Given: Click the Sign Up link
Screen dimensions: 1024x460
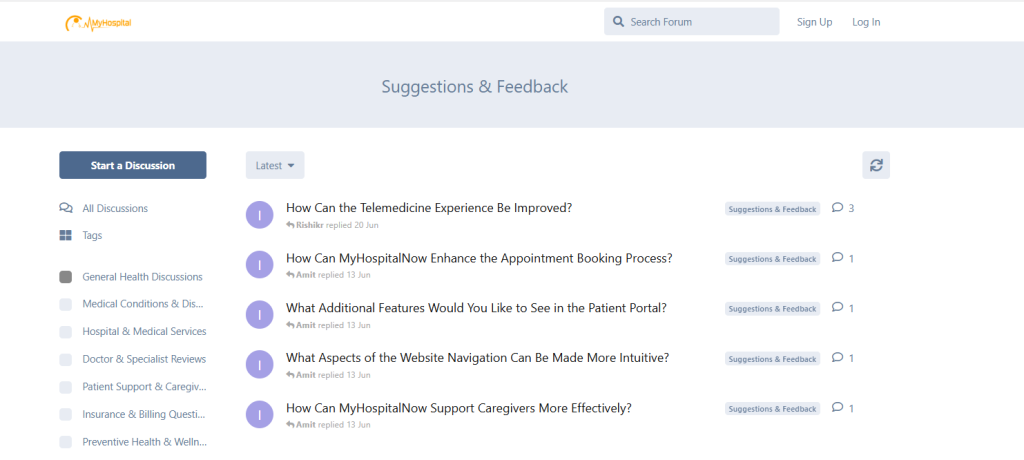Looking at the screenshot, I should (814, 22).
